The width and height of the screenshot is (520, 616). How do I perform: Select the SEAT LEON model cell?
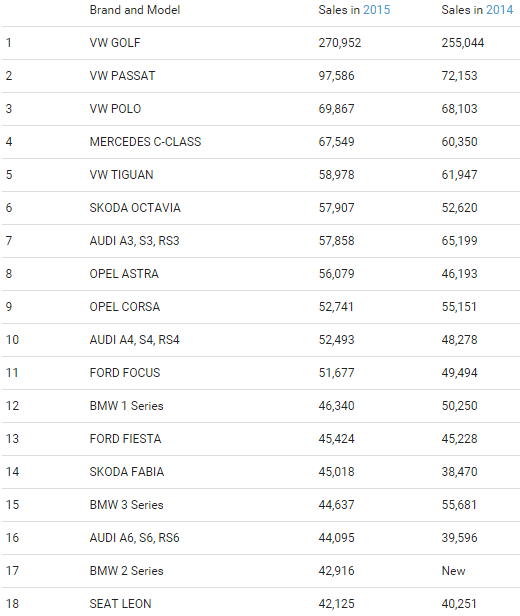click(120, 604)
